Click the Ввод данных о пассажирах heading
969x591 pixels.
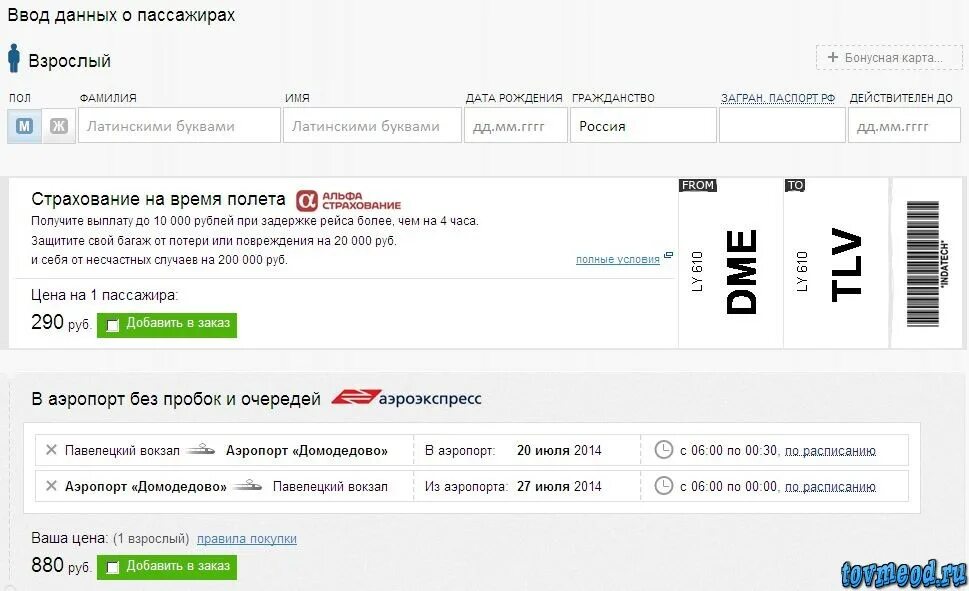[121, 15]
